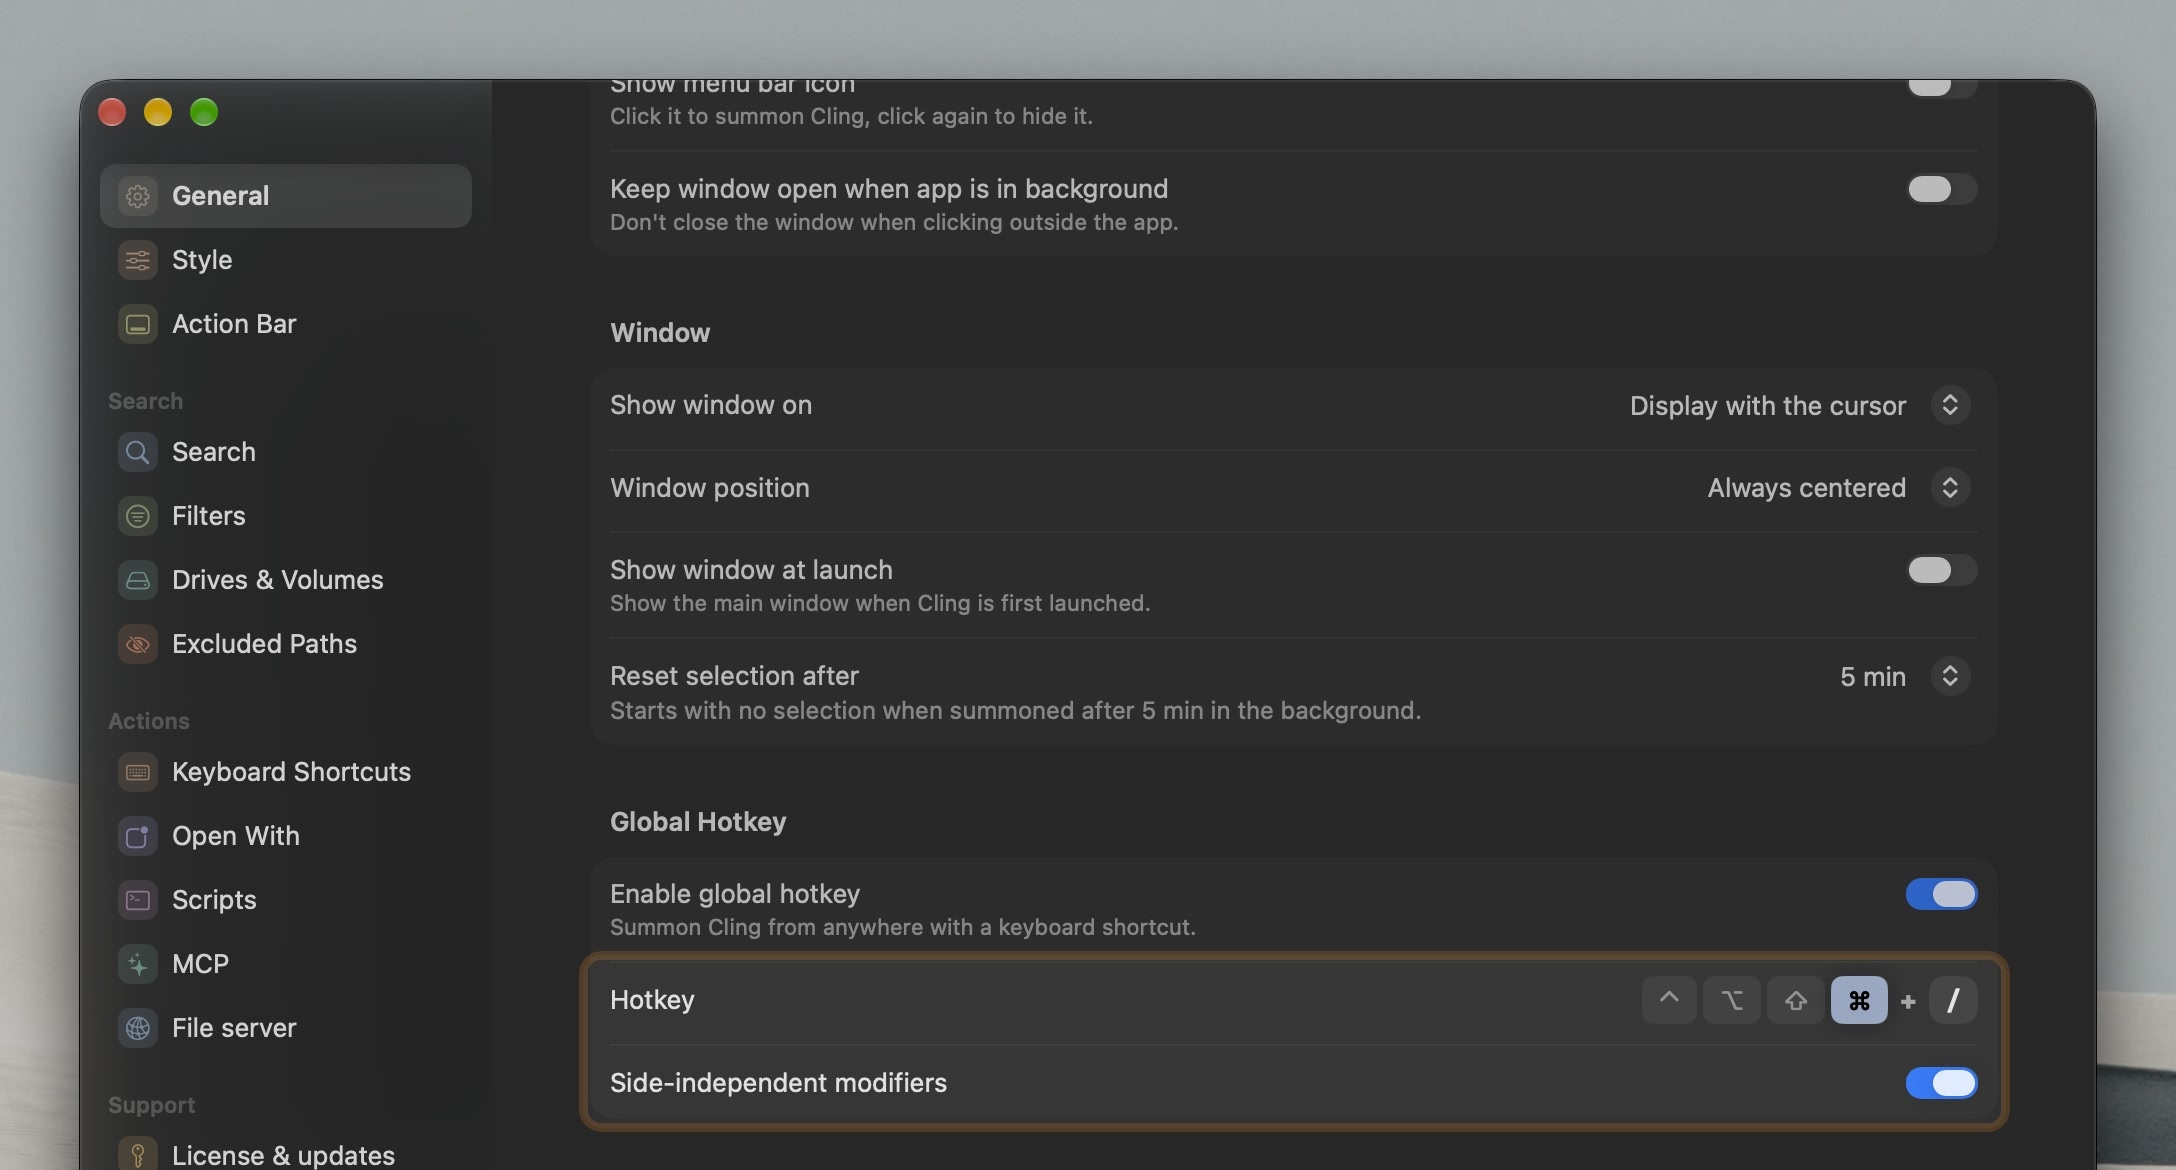Turn on Show window at launch

pyautogui.click(x=1941, y=570)
